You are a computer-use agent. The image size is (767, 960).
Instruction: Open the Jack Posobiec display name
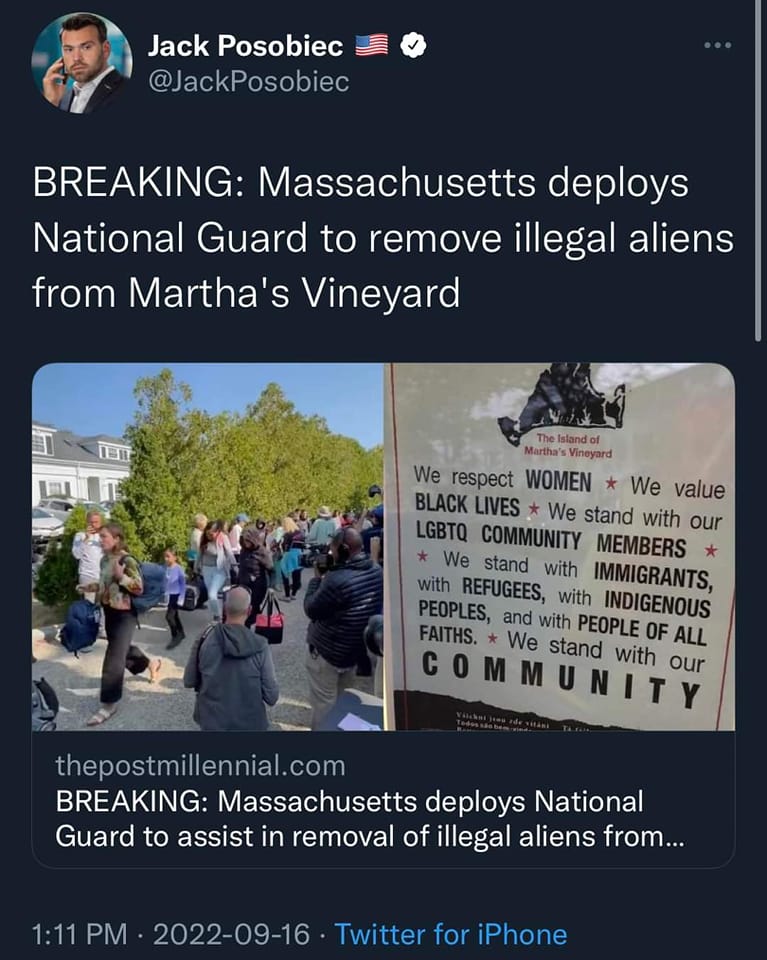245,46
